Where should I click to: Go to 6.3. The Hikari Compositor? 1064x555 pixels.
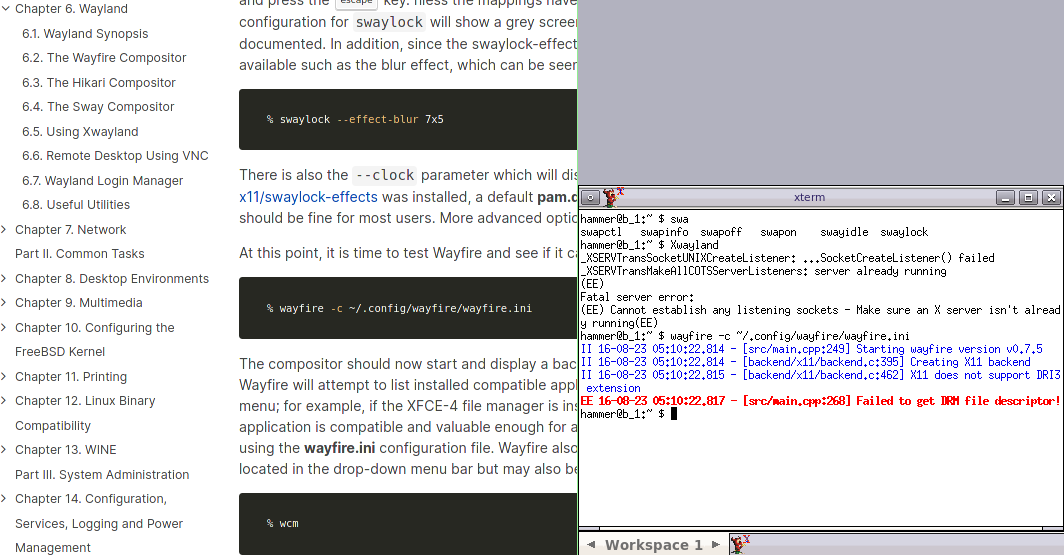pyautogui.click(x=98, y=83)
